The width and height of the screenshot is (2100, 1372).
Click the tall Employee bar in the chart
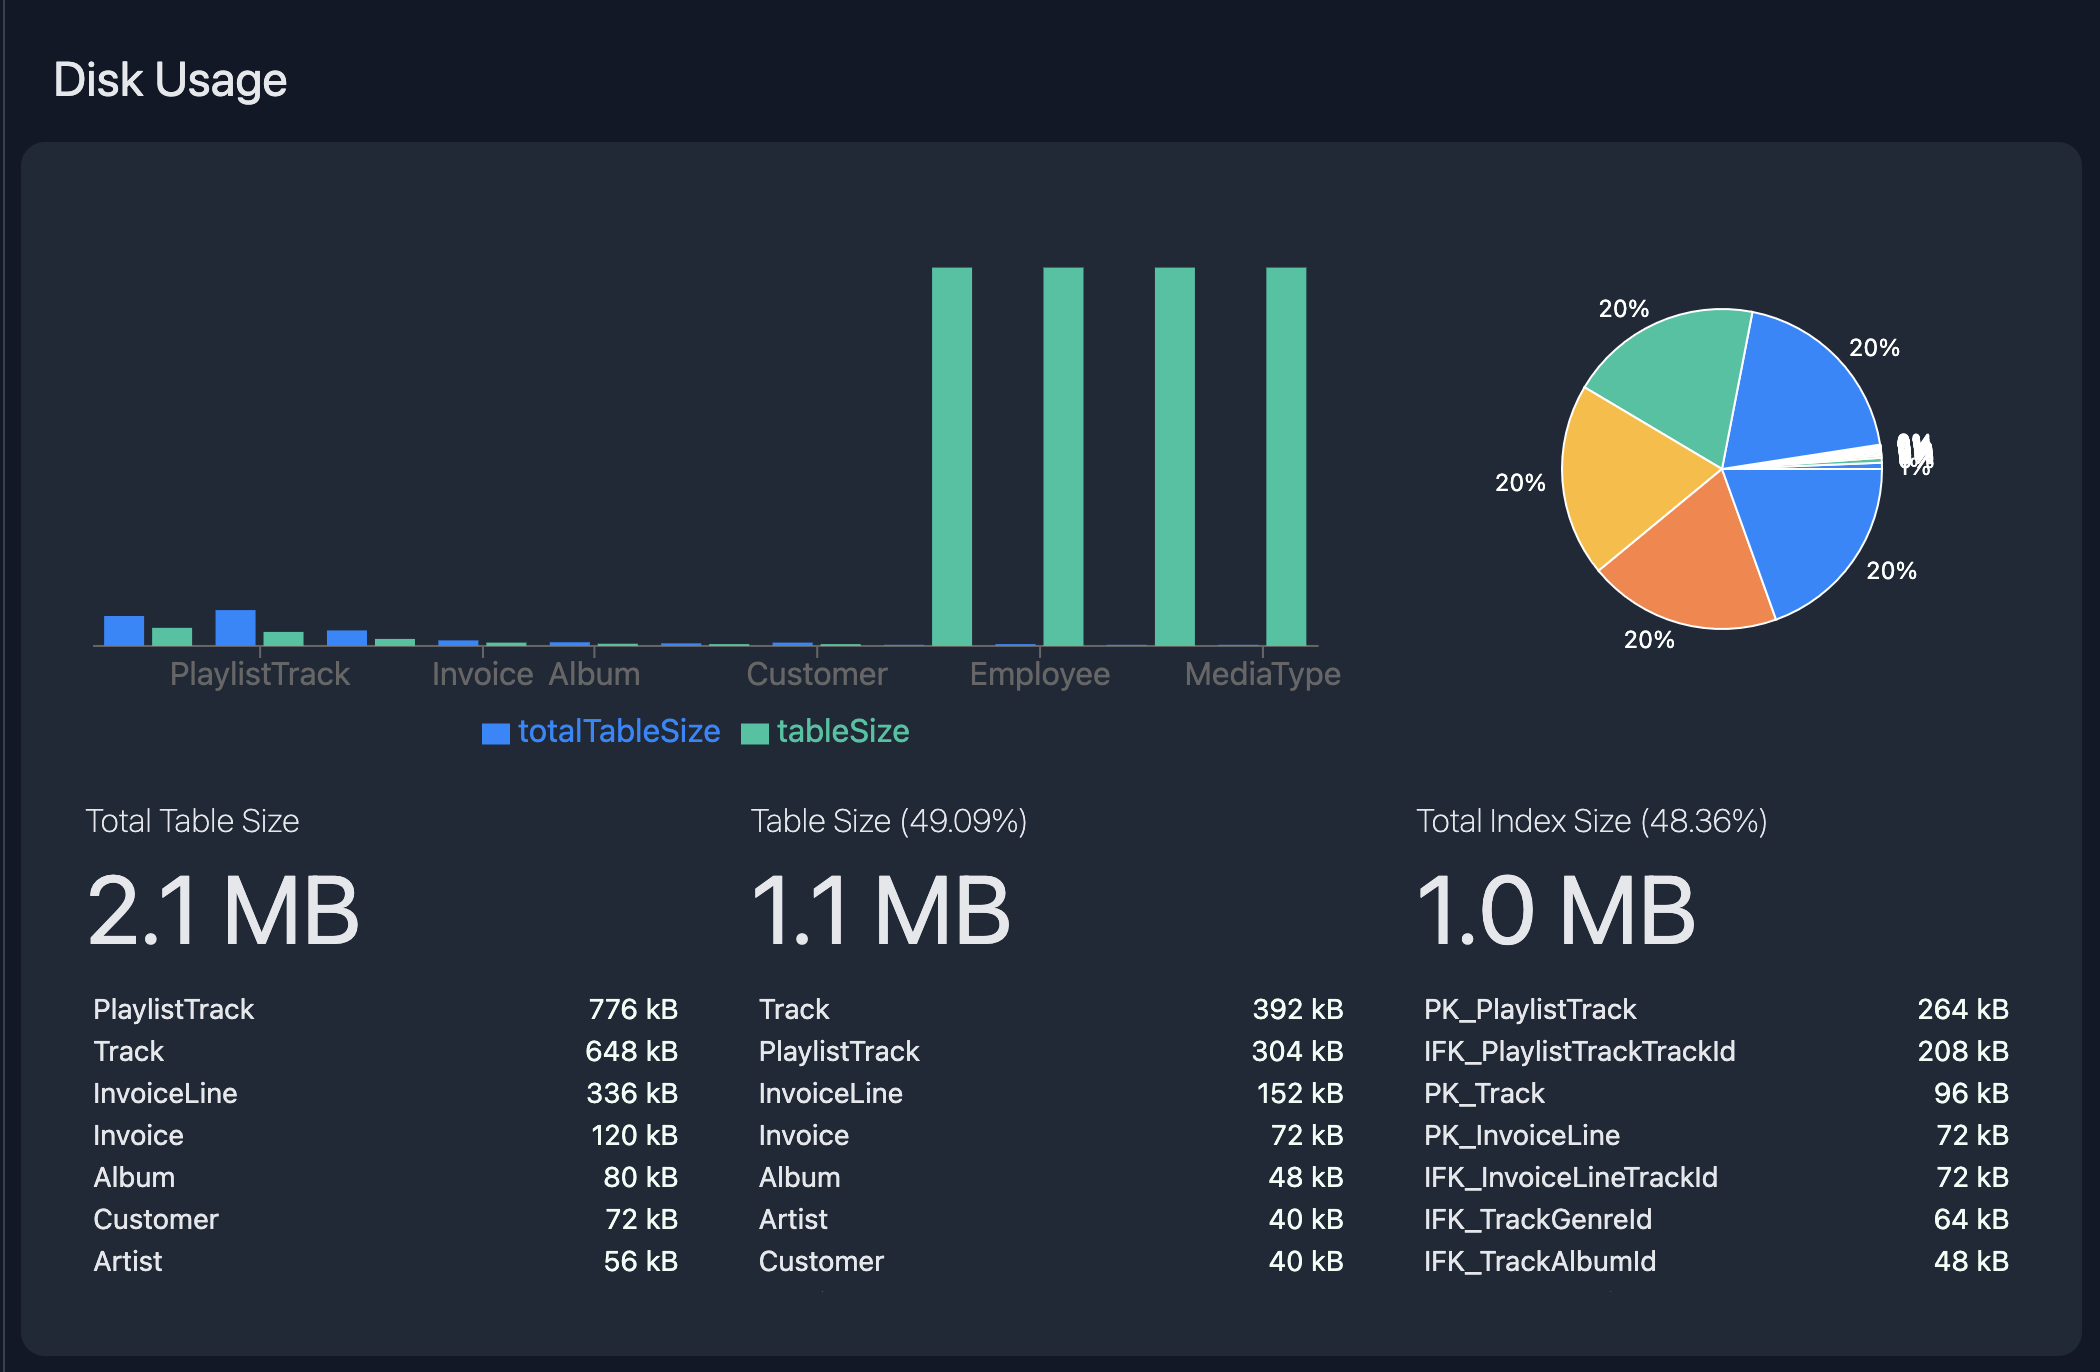(x=1062, y=450)
